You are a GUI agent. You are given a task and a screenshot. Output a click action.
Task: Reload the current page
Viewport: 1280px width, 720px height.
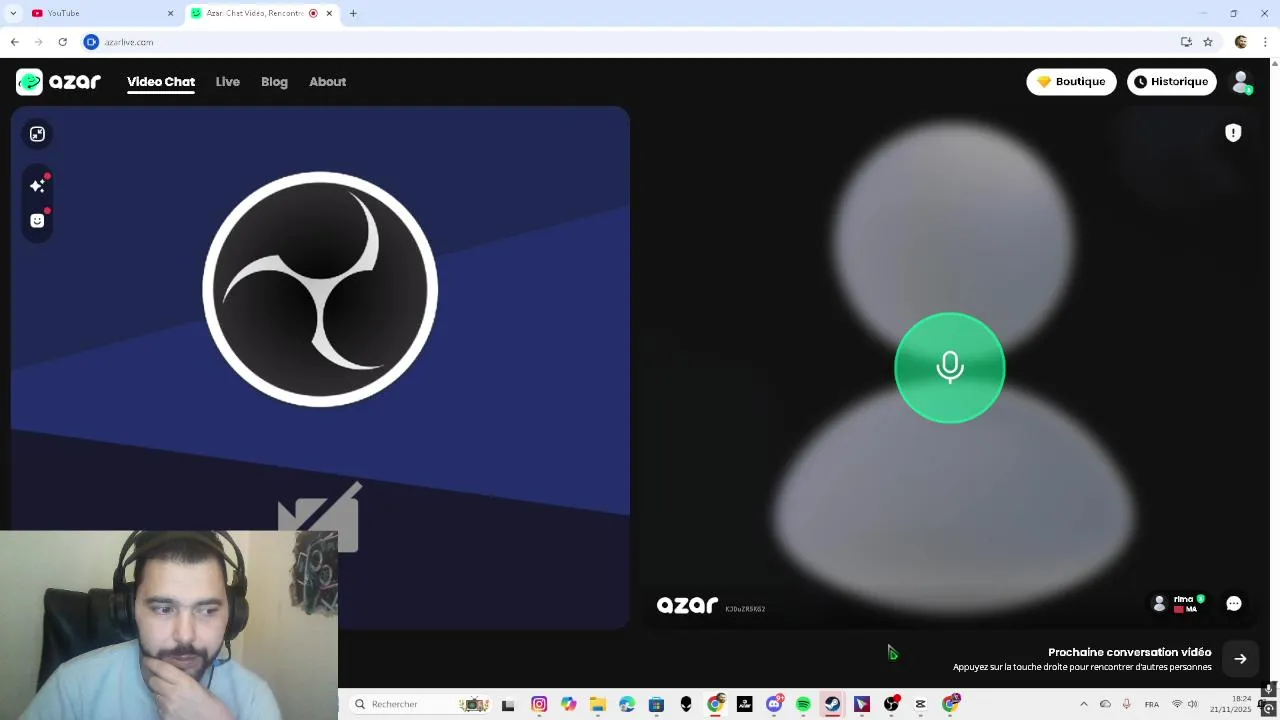pyautogui.click(x=62, y=42)
